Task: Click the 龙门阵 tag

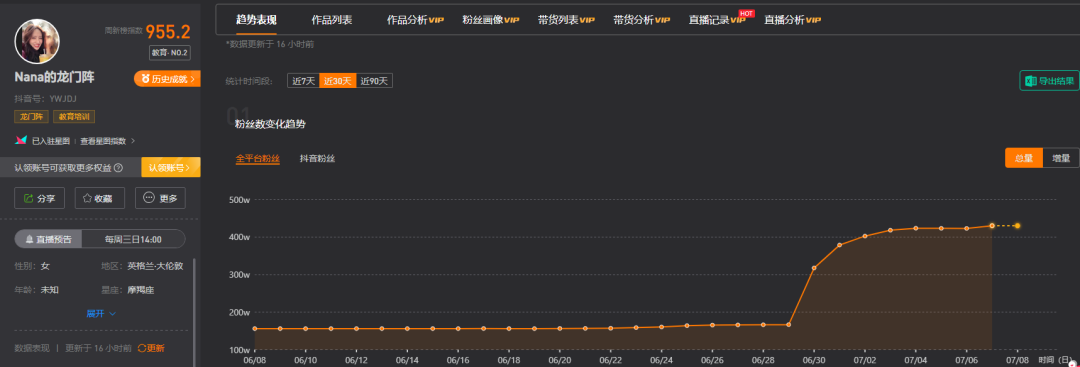Action: point(30,117)
